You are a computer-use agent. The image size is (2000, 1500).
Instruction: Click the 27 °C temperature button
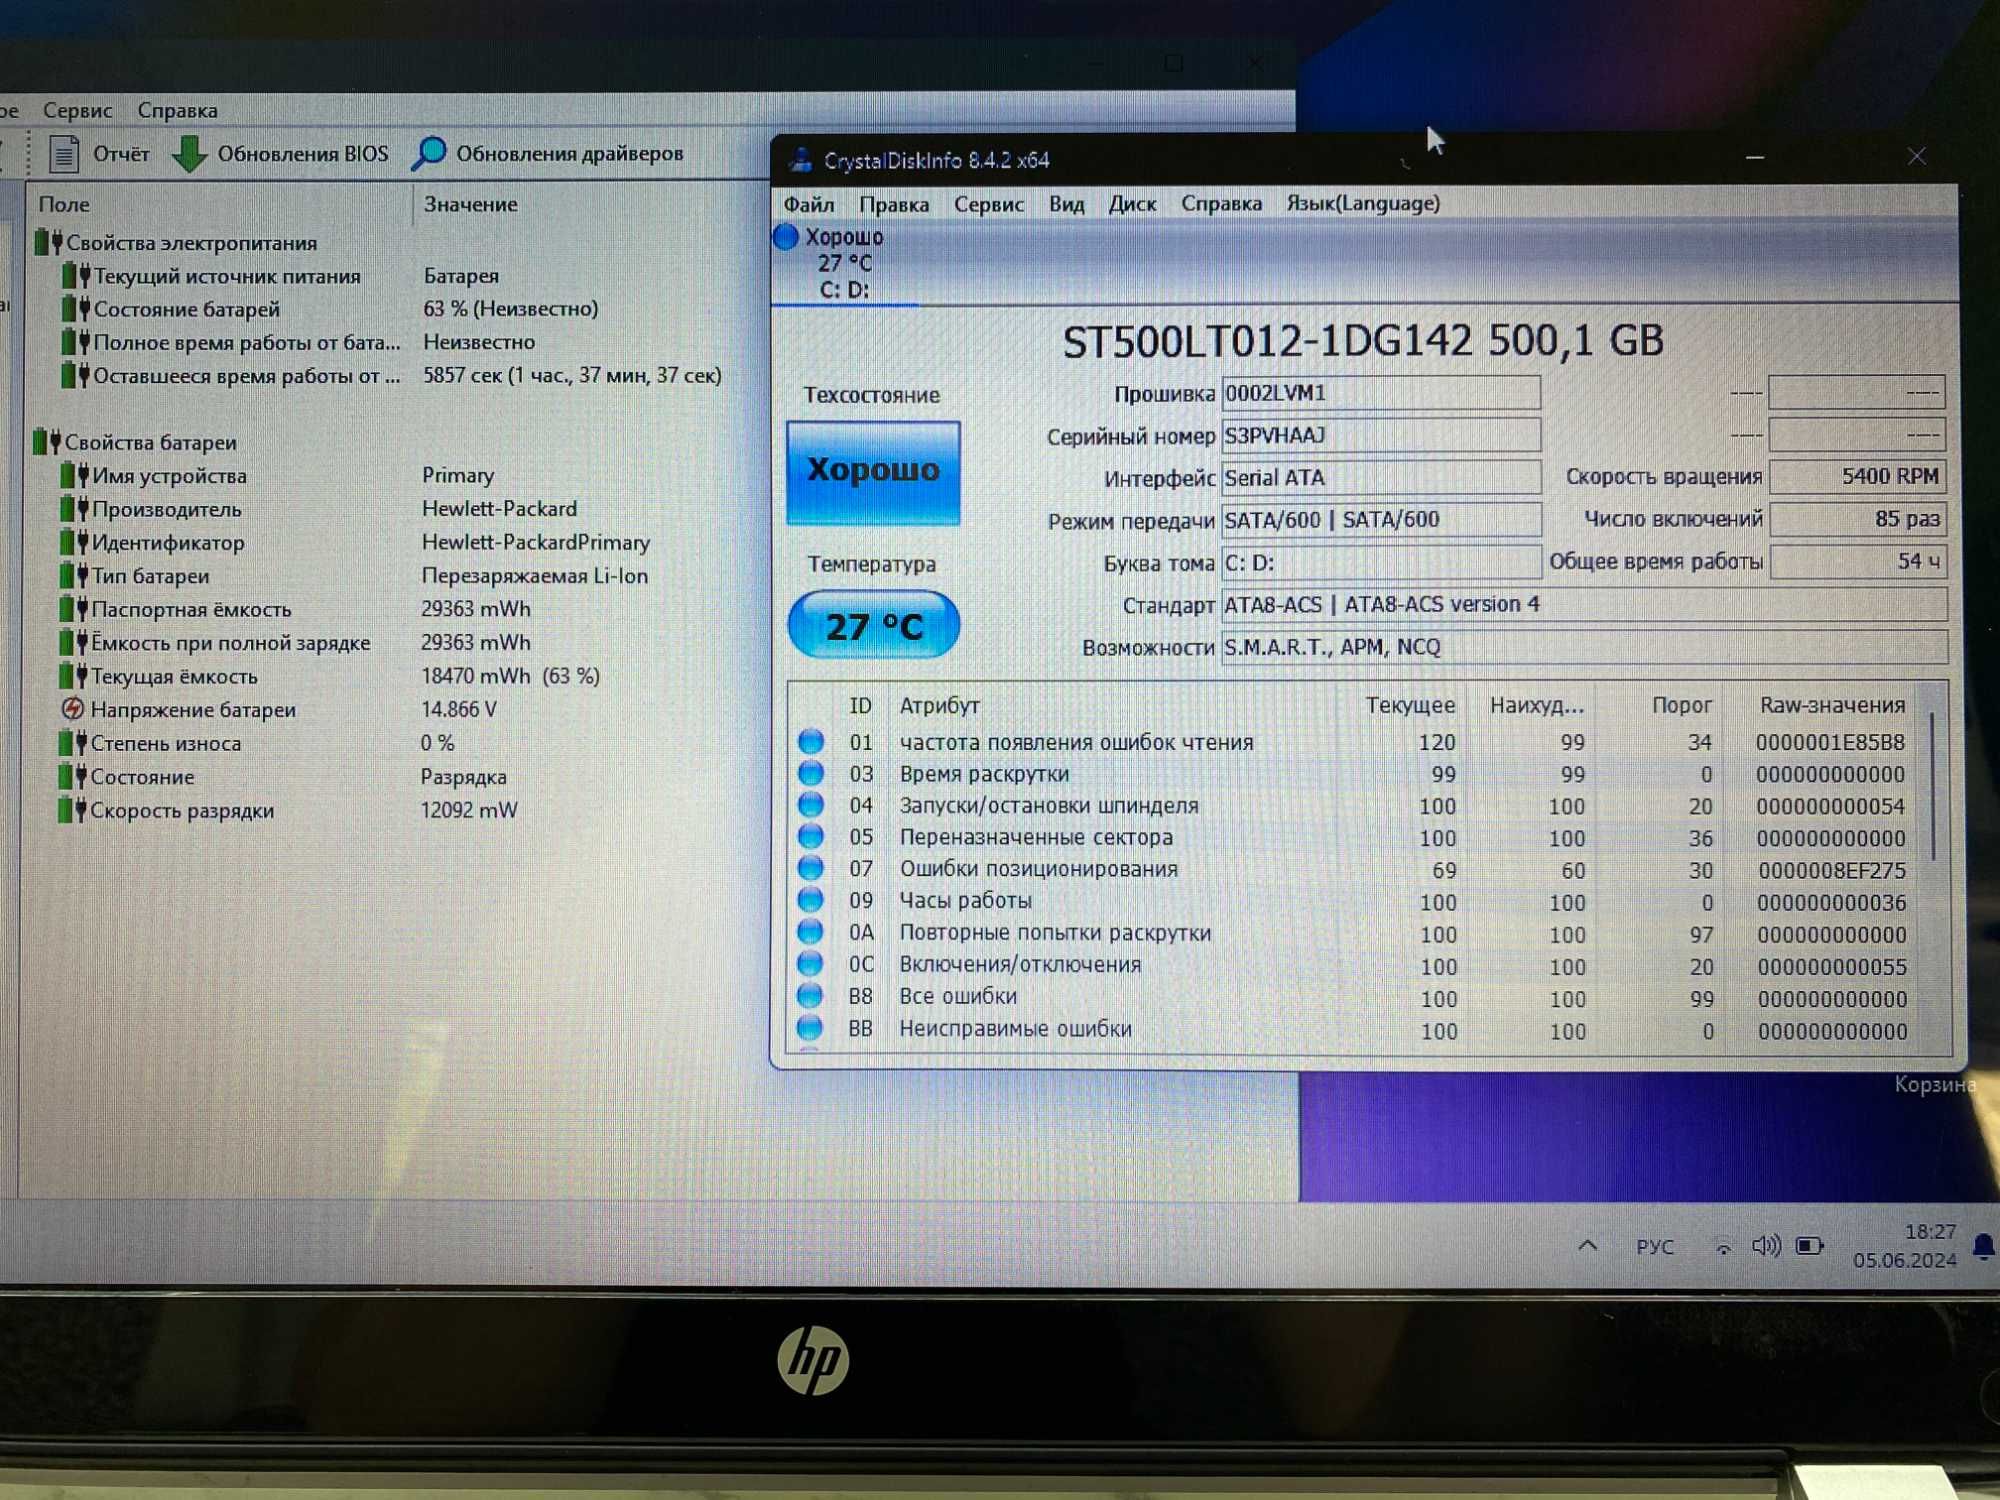coord(874,625)
